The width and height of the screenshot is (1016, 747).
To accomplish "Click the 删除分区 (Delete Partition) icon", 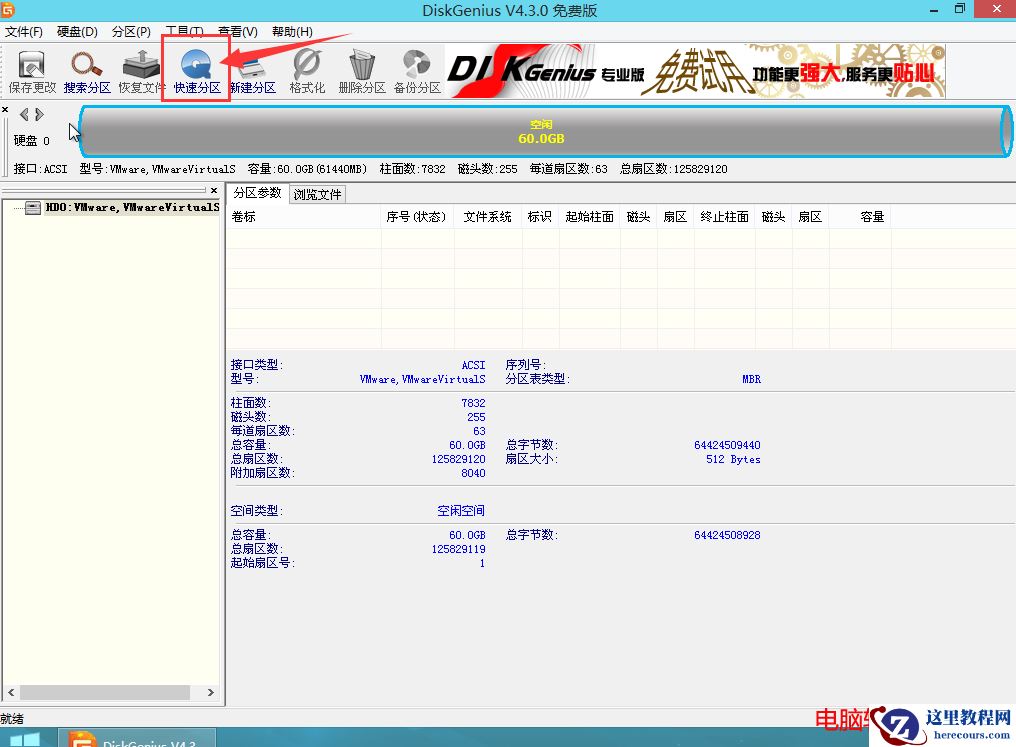I will tap(362, 68).
